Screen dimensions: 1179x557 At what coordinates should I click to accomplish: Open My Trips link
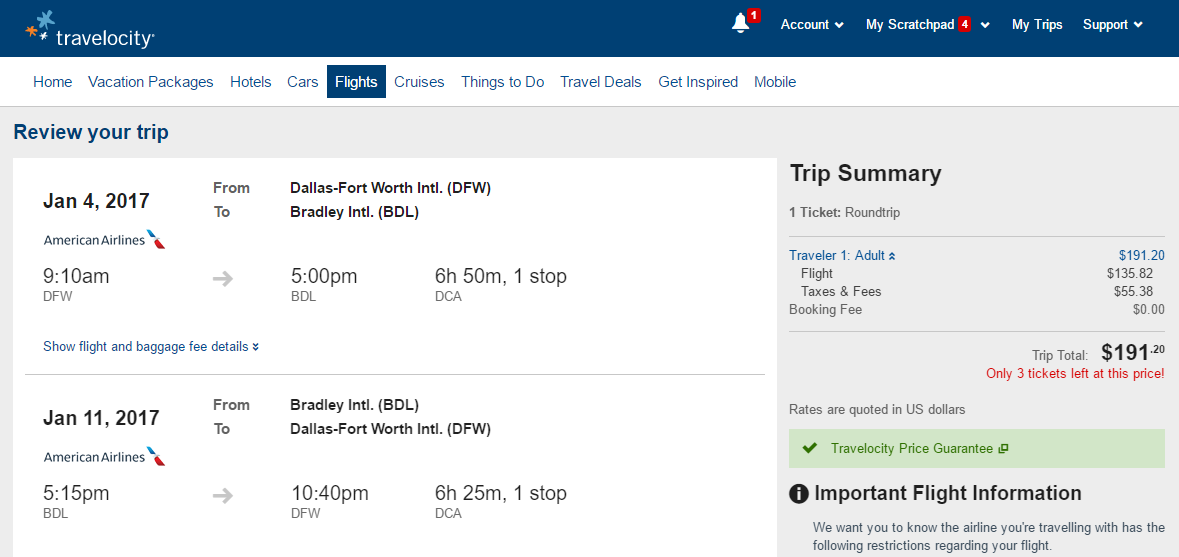click(x=1037, y=25)
